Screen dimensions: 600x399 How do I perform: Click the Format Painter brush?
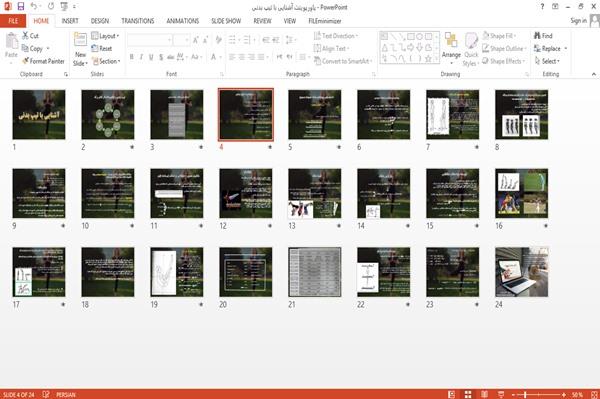[x=43, y=61]
